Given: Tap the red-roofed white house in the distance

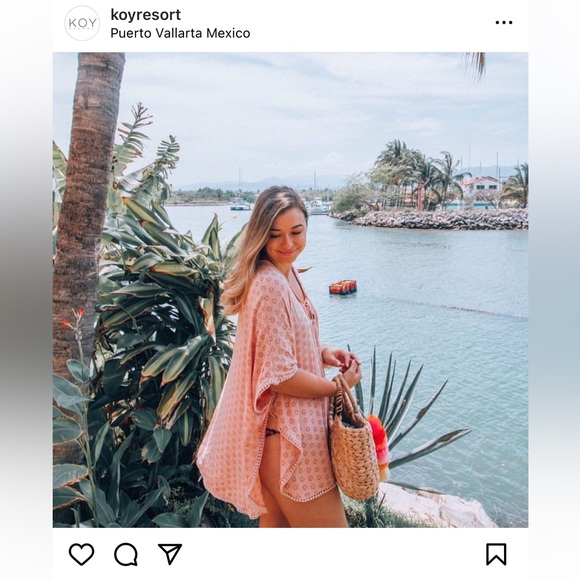Looking at the screenshot, I should click(480, 185).
